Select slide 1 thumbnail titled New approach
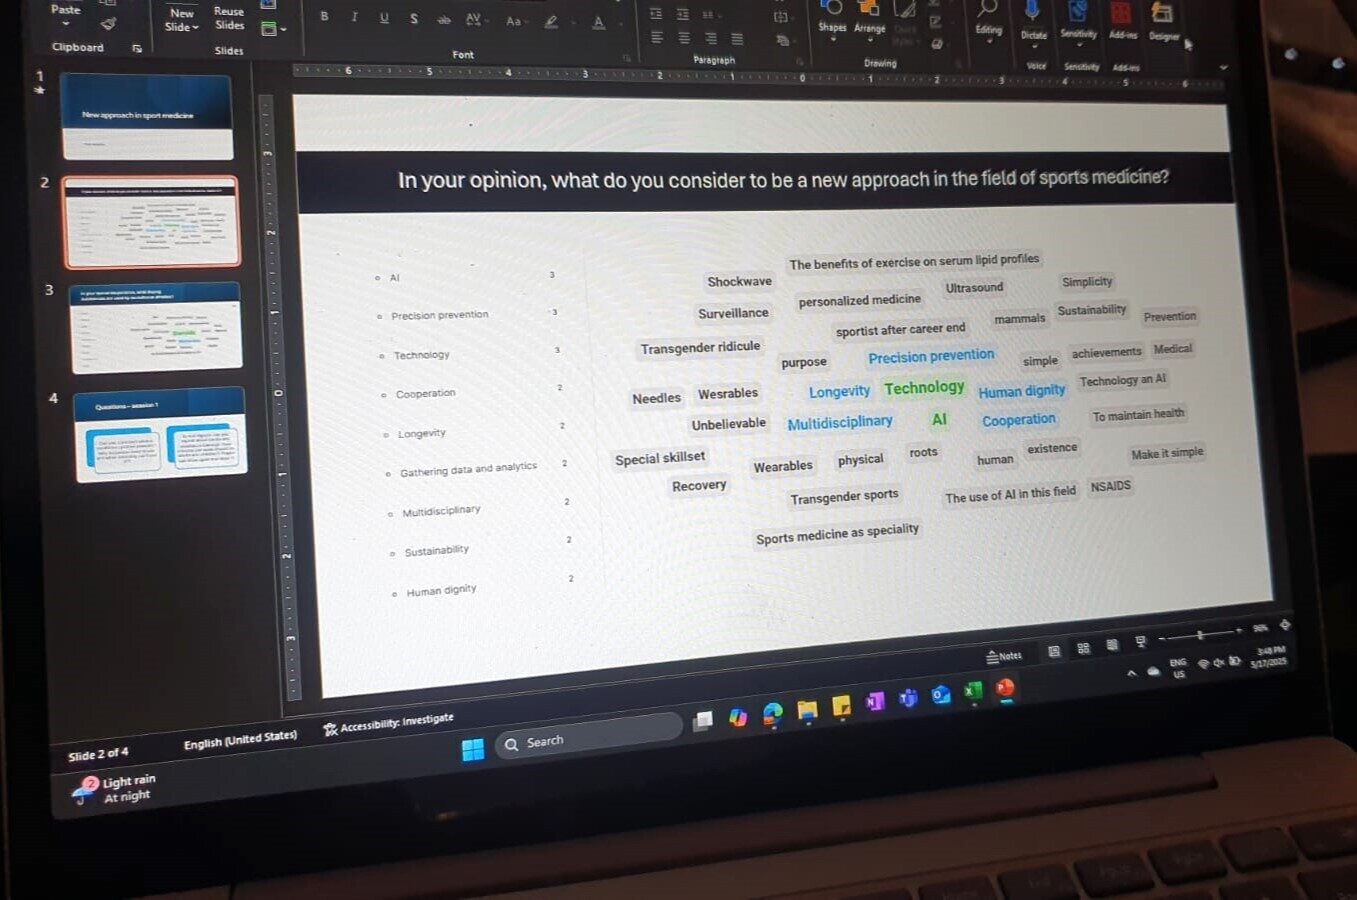This screenshot has width=1357, height=900. coord(147,116)
